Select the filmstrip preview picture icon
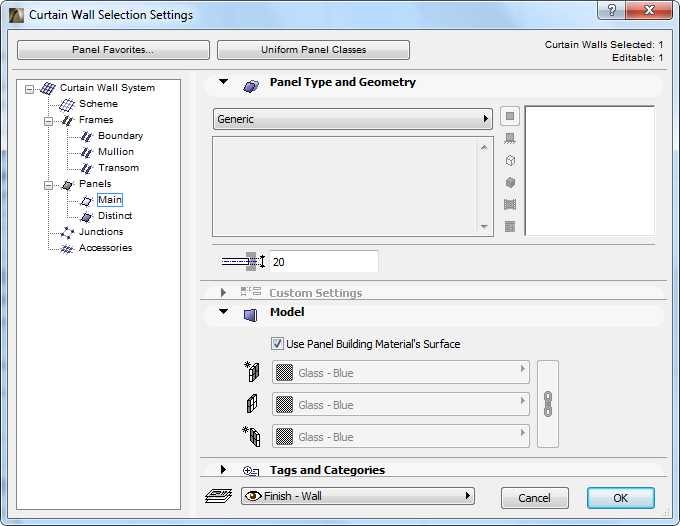Image resolution: width=680 pixels, height=526 pixels. pyautogui.click(x=510, y=204)
